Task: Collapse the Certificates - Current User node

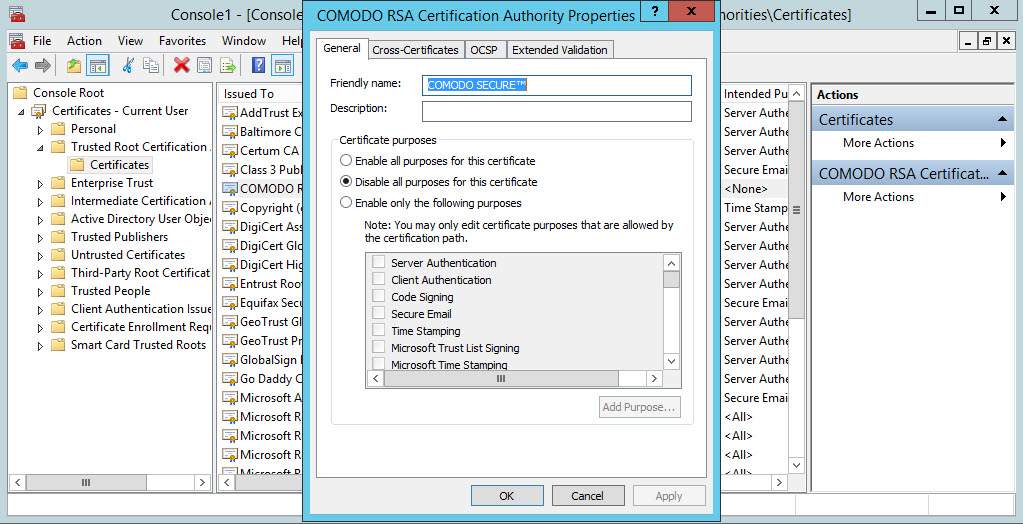Action: pyautogui.click(x=22, y=112)
